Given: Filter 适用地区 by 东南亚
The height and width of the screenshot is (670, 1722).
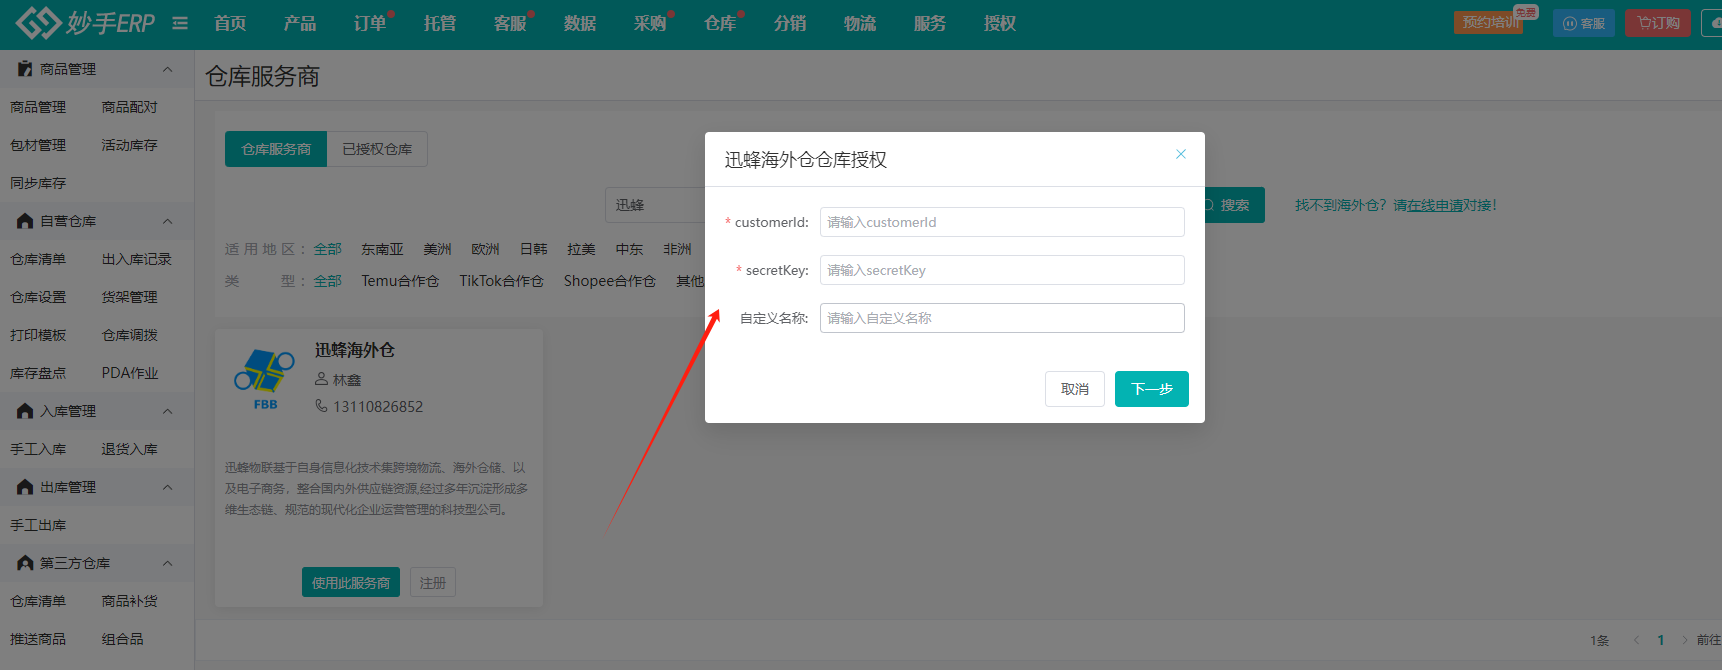Looking at the screenshot, I should coord(382,249).
